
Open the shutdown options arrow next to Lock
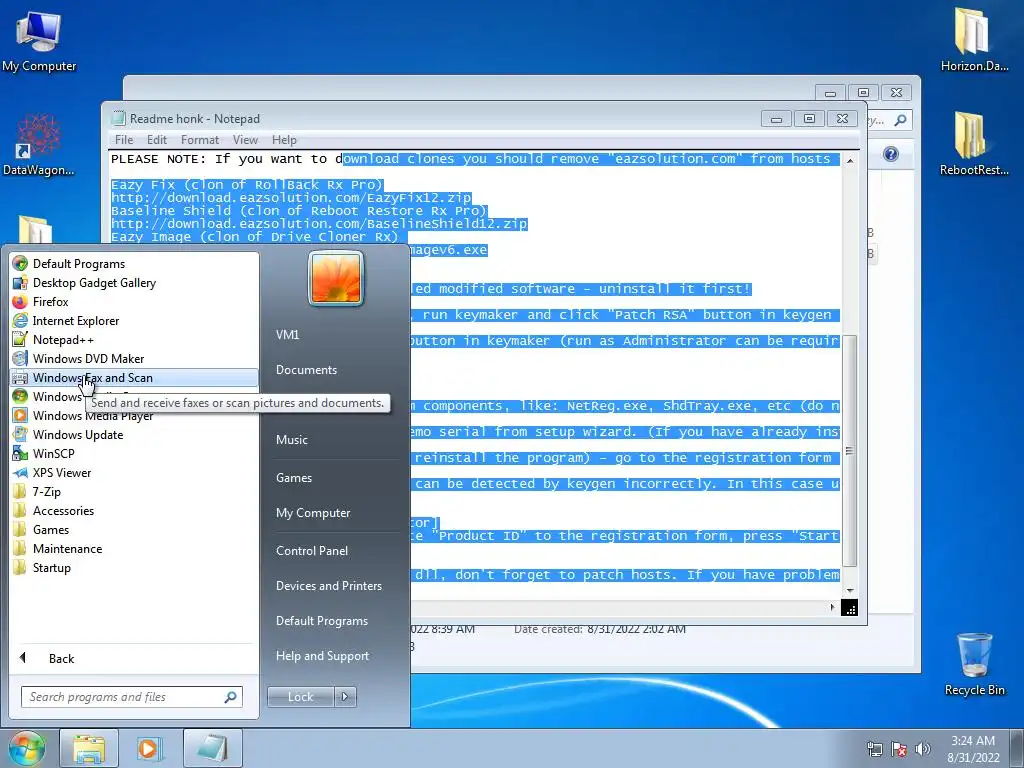click(x=345, y=697)
